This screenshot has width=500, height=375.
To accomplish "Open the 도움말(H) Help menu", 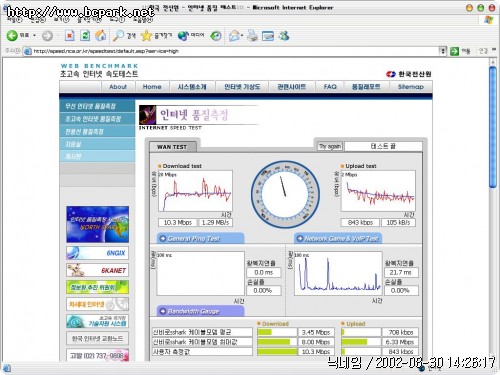I will pos(143,20).
